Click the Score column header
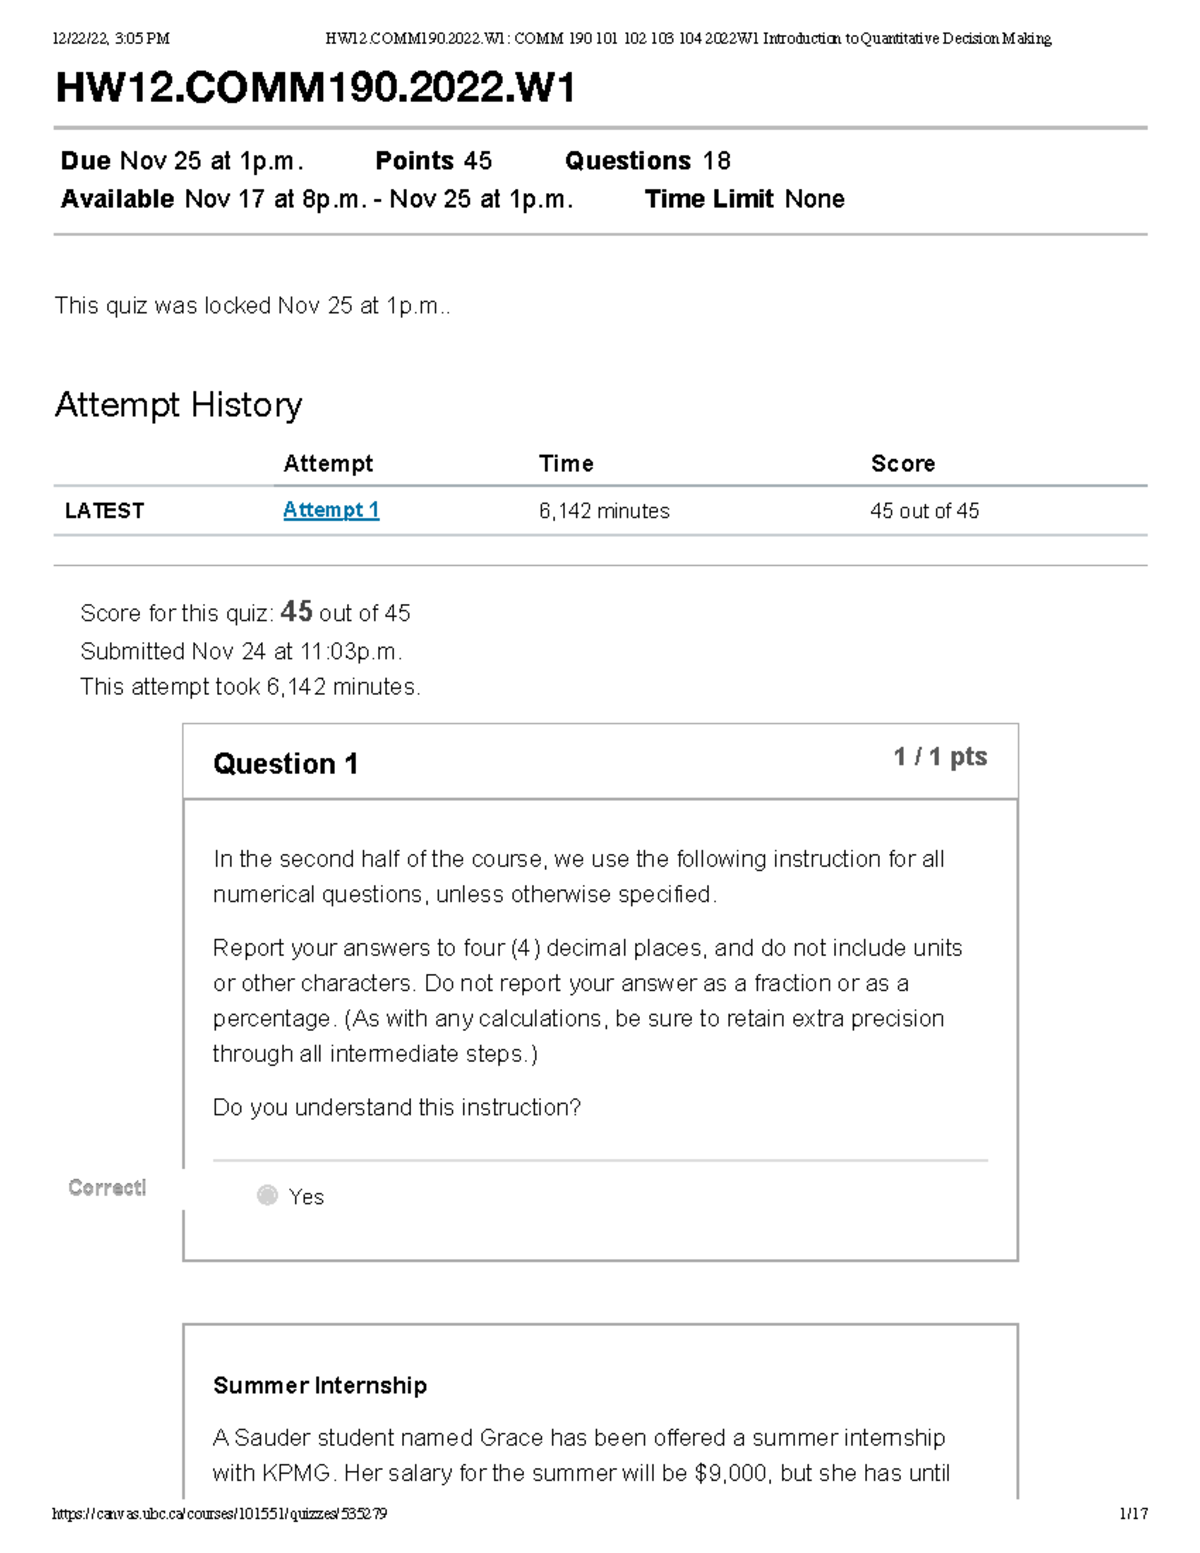Viewport: 1200px width, 1553px height. (903, 463)
